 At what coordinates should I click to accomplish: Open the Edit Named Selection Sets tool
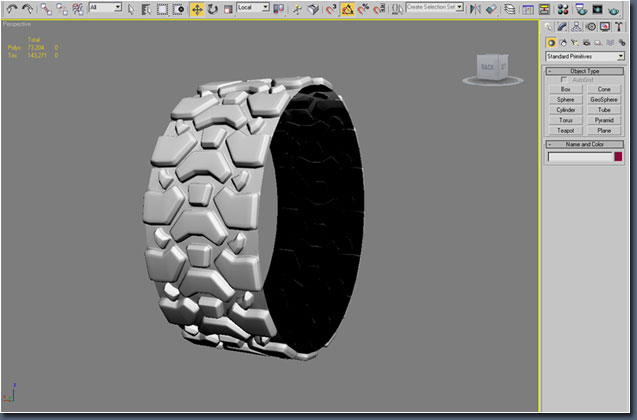[x=397, y=9]
